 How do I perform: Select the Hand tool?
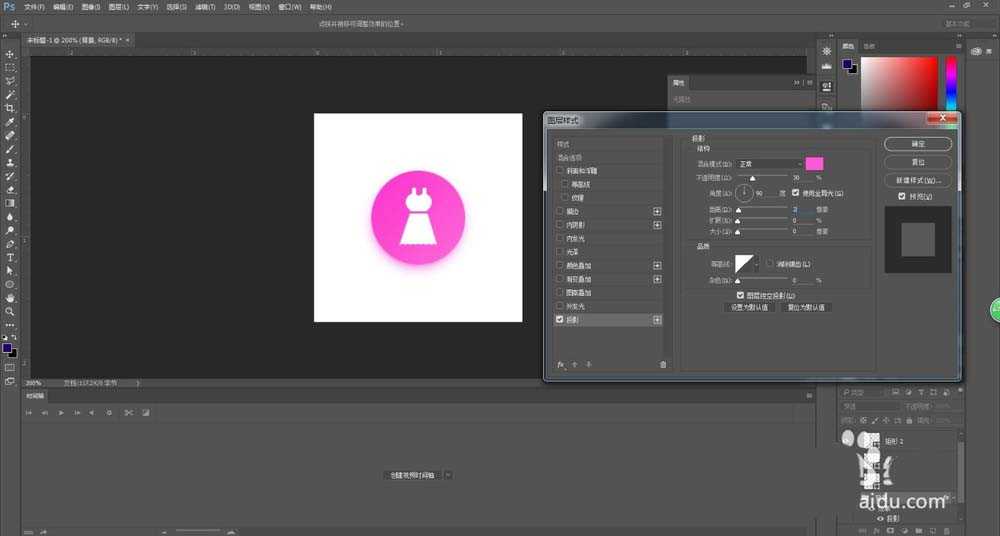coord(10,298)
